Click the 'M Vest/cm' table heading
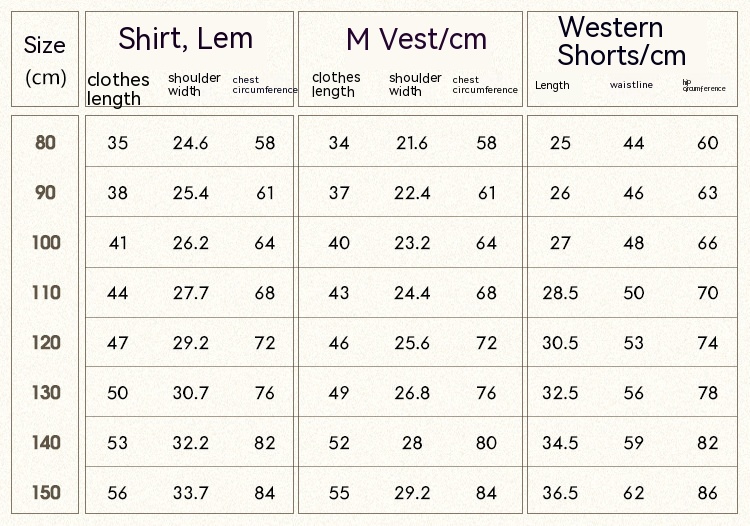This screenshot has width=750, height=526. 416,40
